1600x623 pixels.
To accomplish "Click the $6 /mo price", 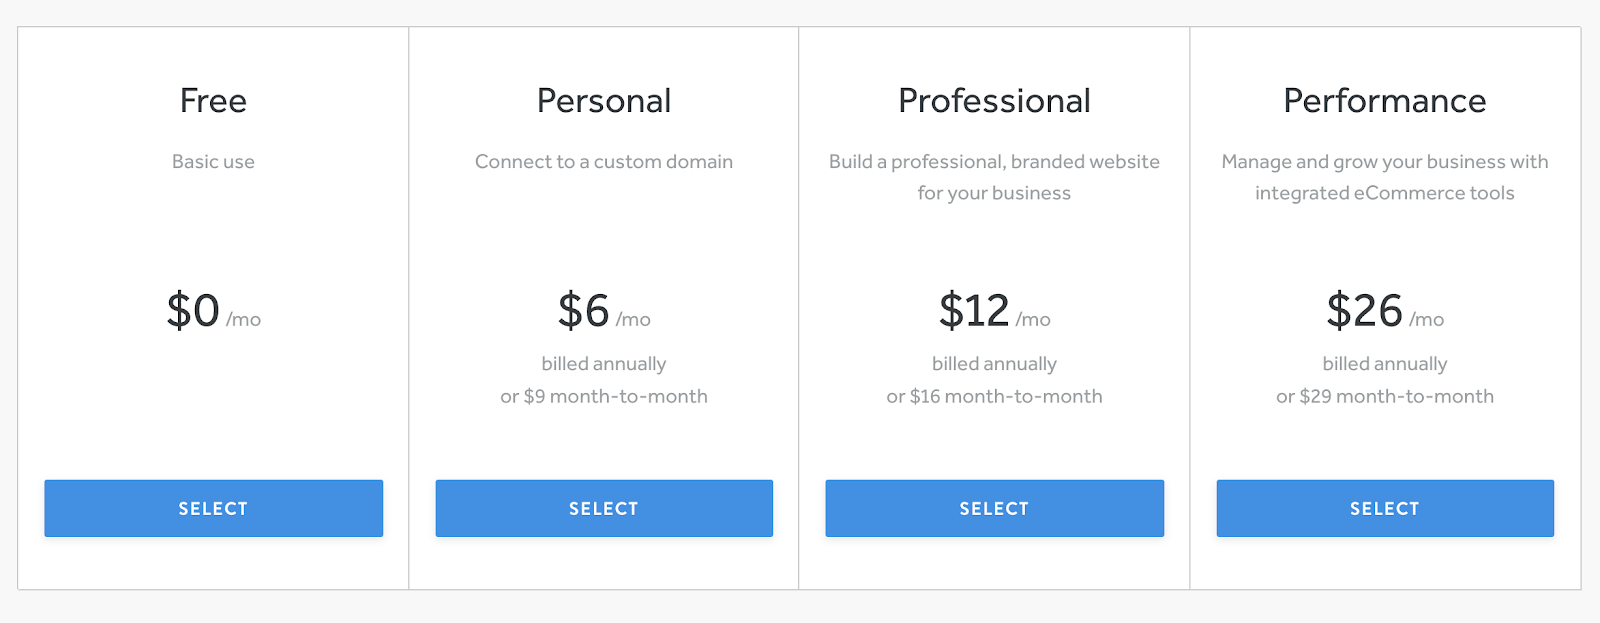I will (604, 311).
